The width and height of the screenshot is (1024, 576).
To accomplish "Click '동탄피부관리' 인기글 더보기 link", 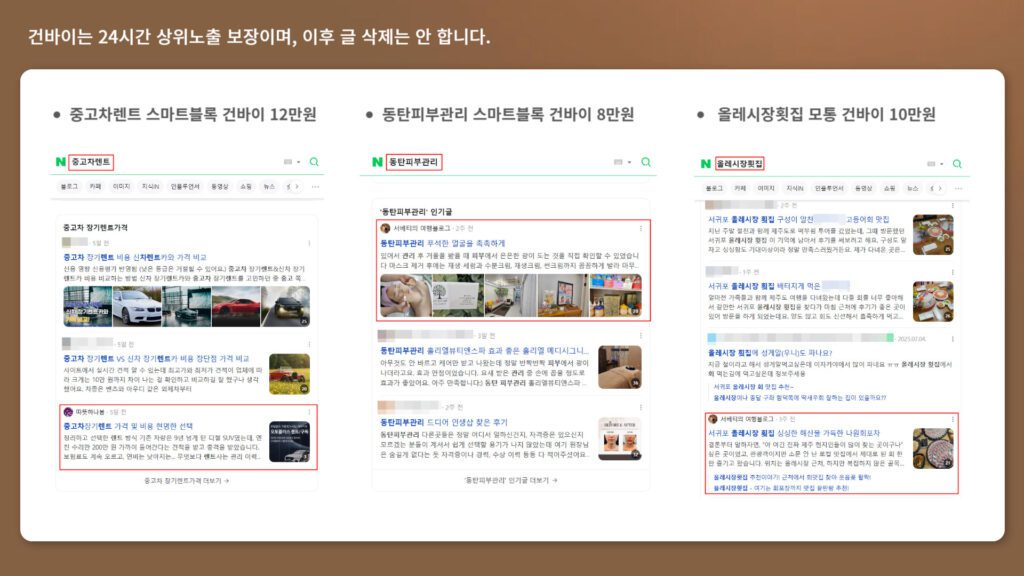I will (507, 480).
